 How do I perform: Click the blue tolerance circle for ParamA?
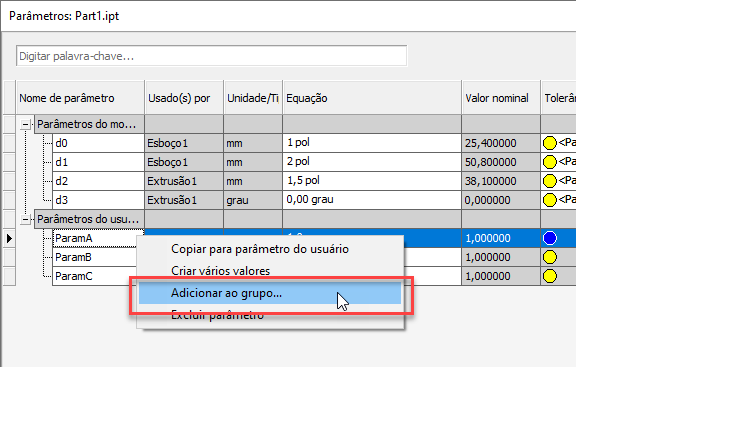click(x=550, y=238)
